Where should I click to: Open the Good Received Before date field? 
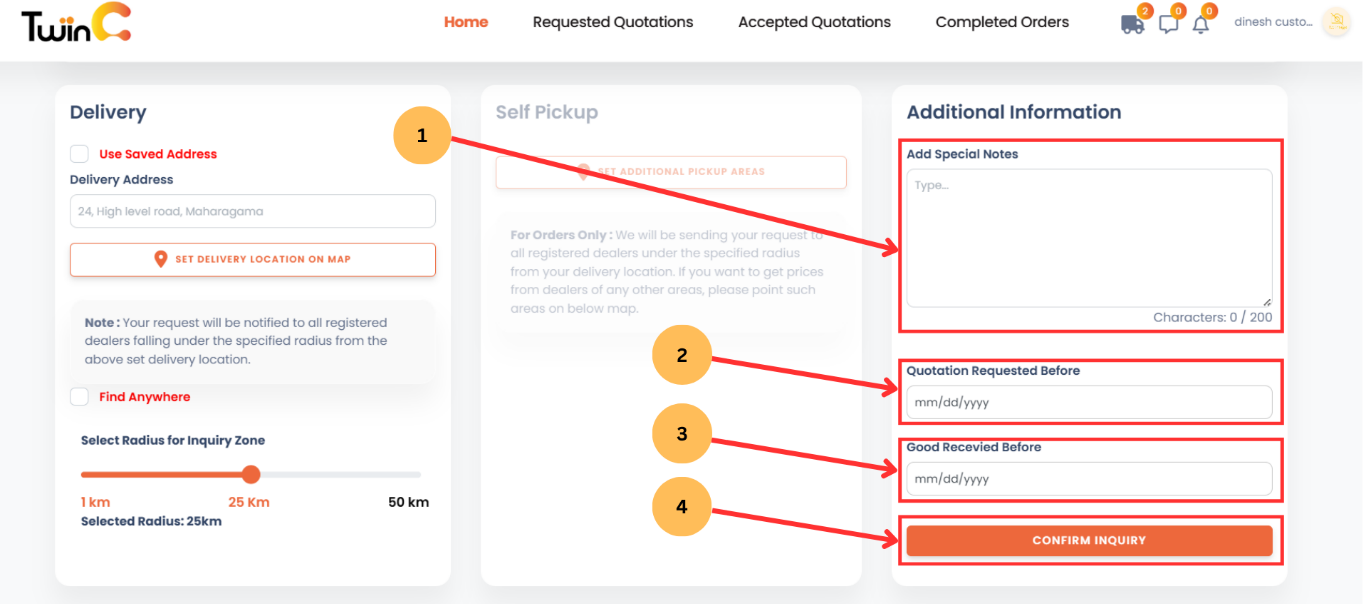[x=1089, y=479]
